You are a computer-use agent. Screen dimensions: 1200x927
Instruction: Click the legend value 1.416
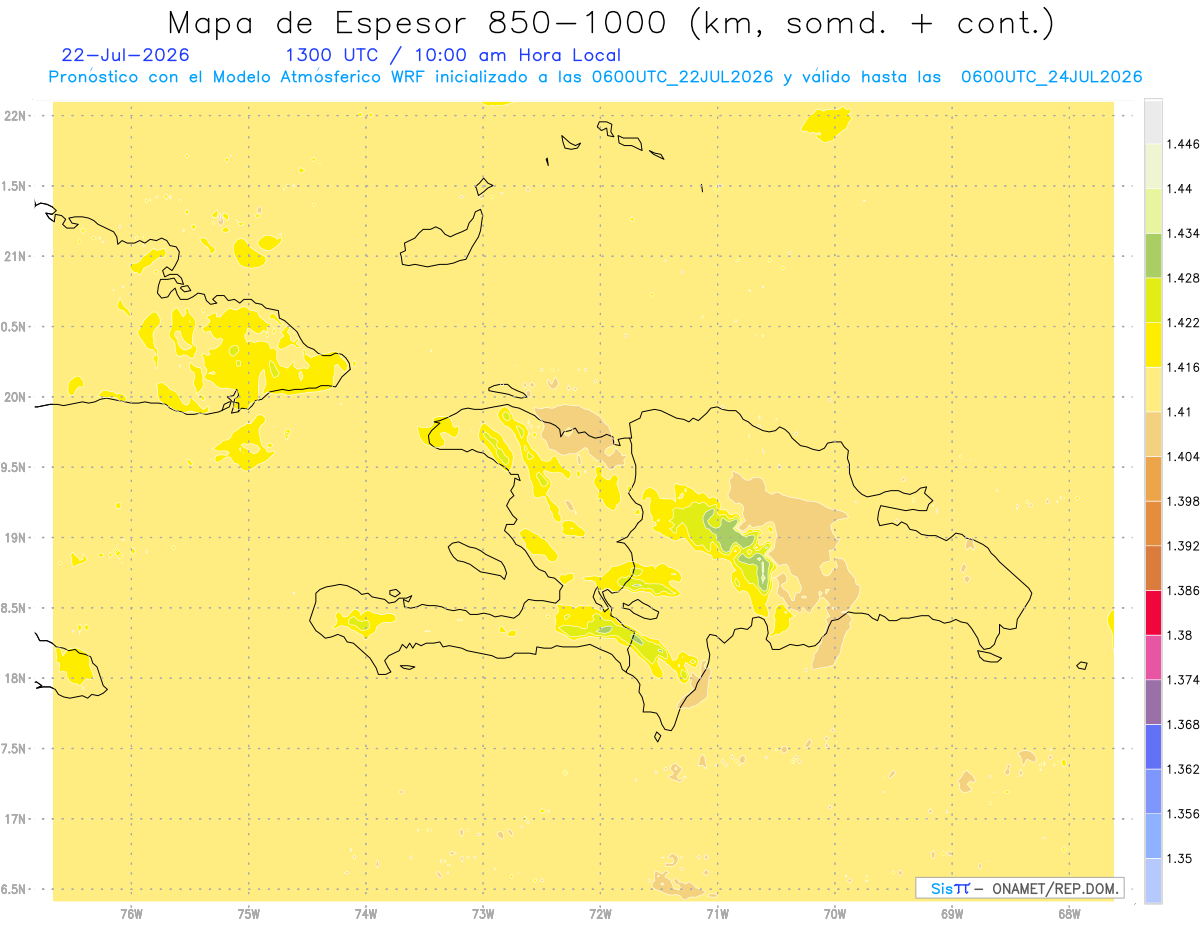tap(1183, 367)
